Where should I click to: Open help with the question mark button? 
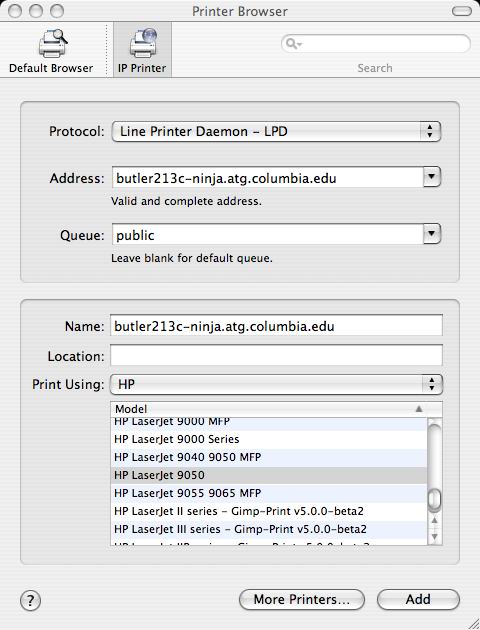30,601
